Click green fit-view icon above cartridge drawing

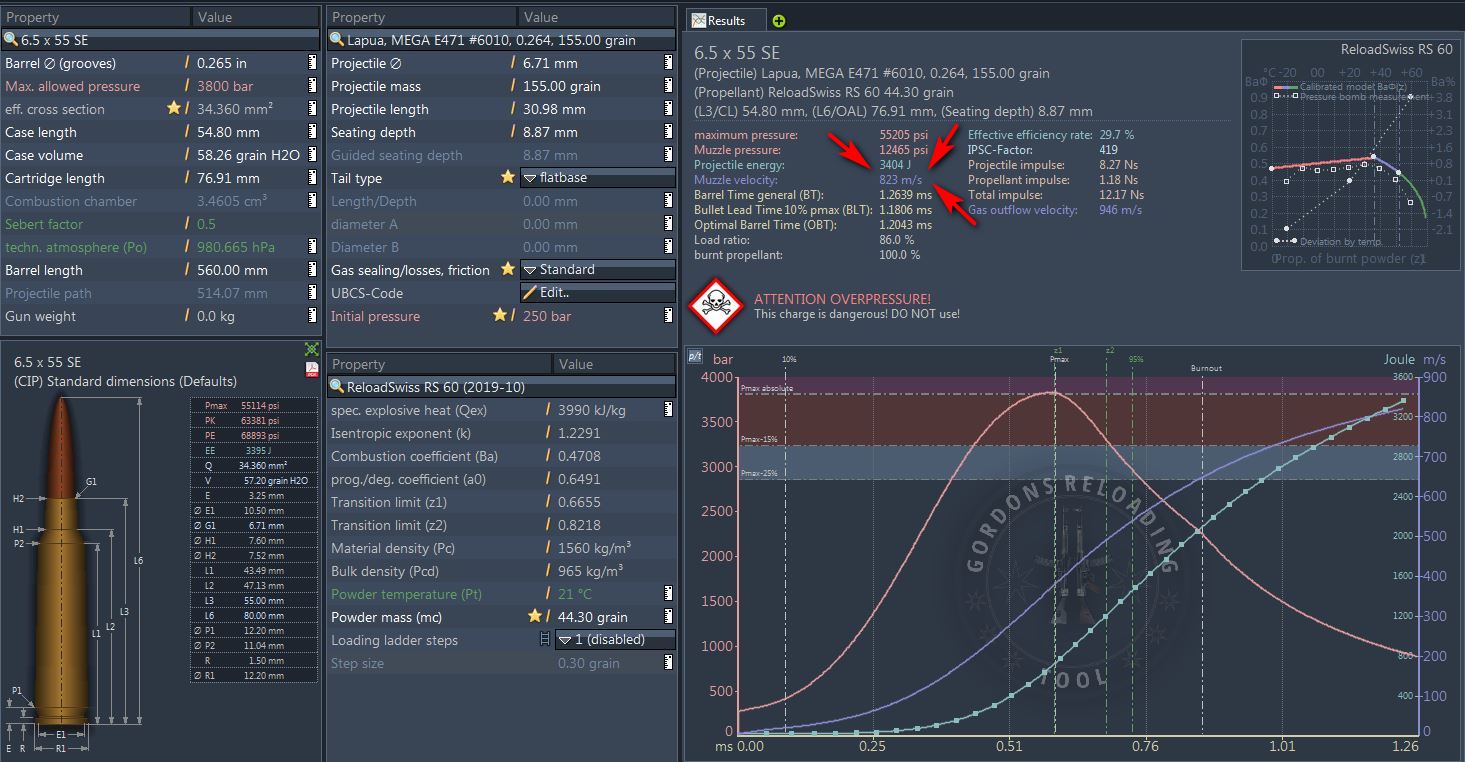tap(312, 349)
